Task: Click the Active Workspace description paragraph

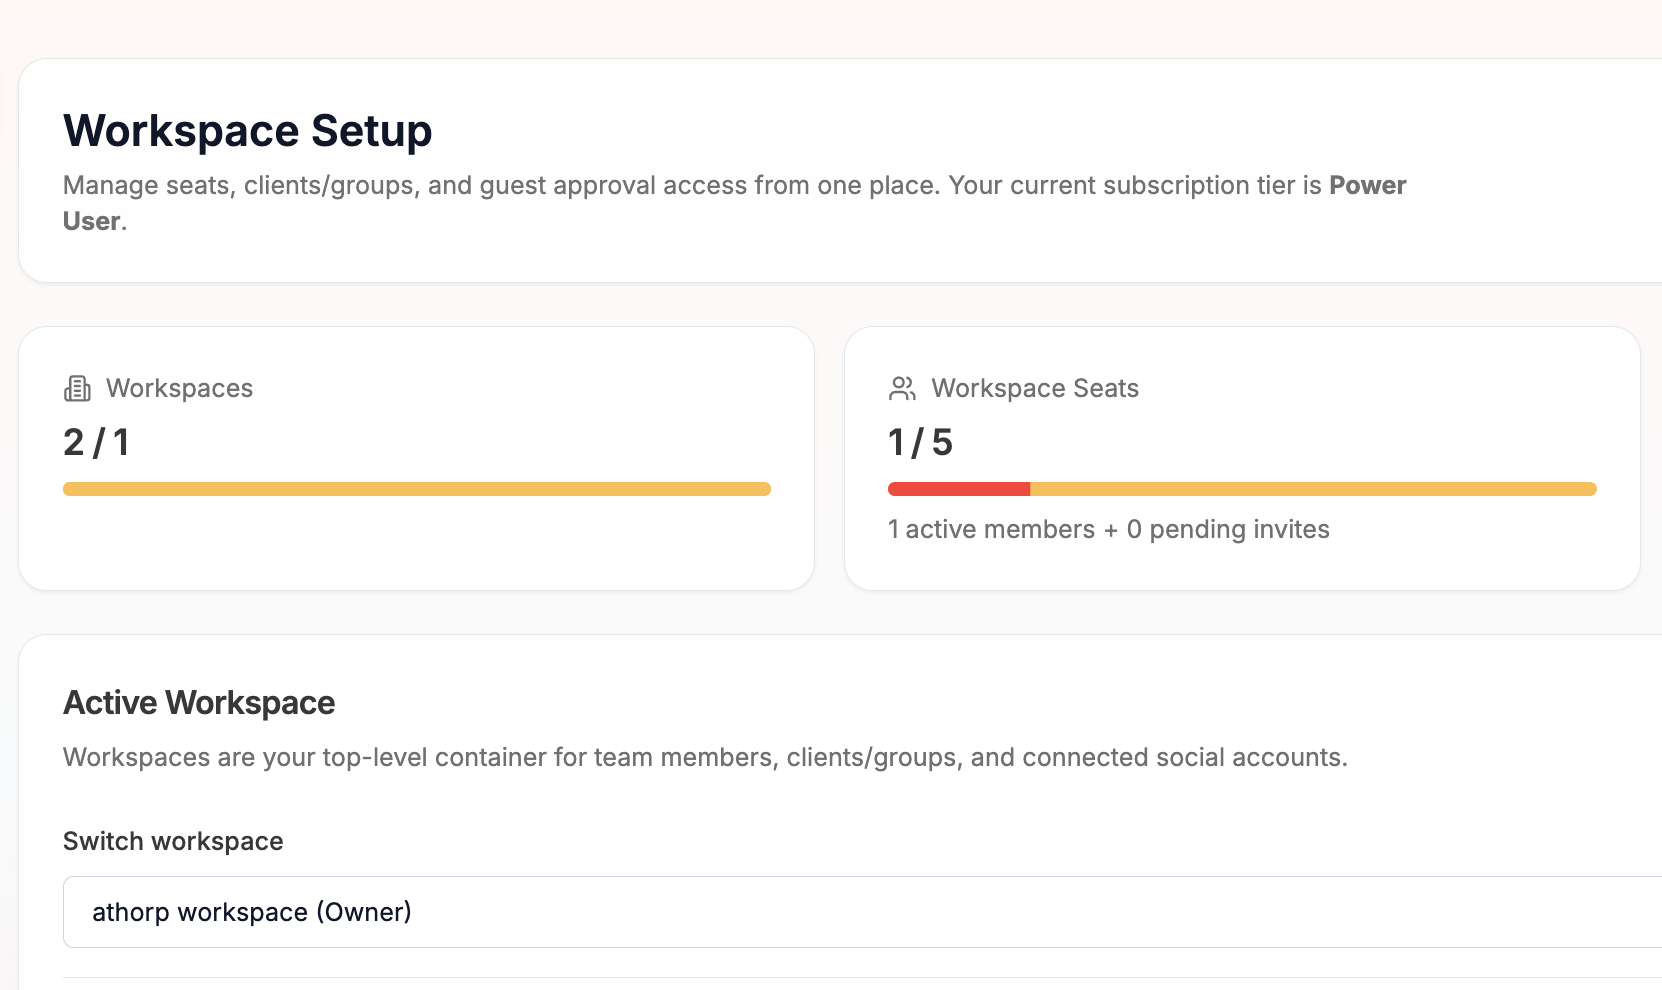Action: pyautogui.click(x=705, y=757)
